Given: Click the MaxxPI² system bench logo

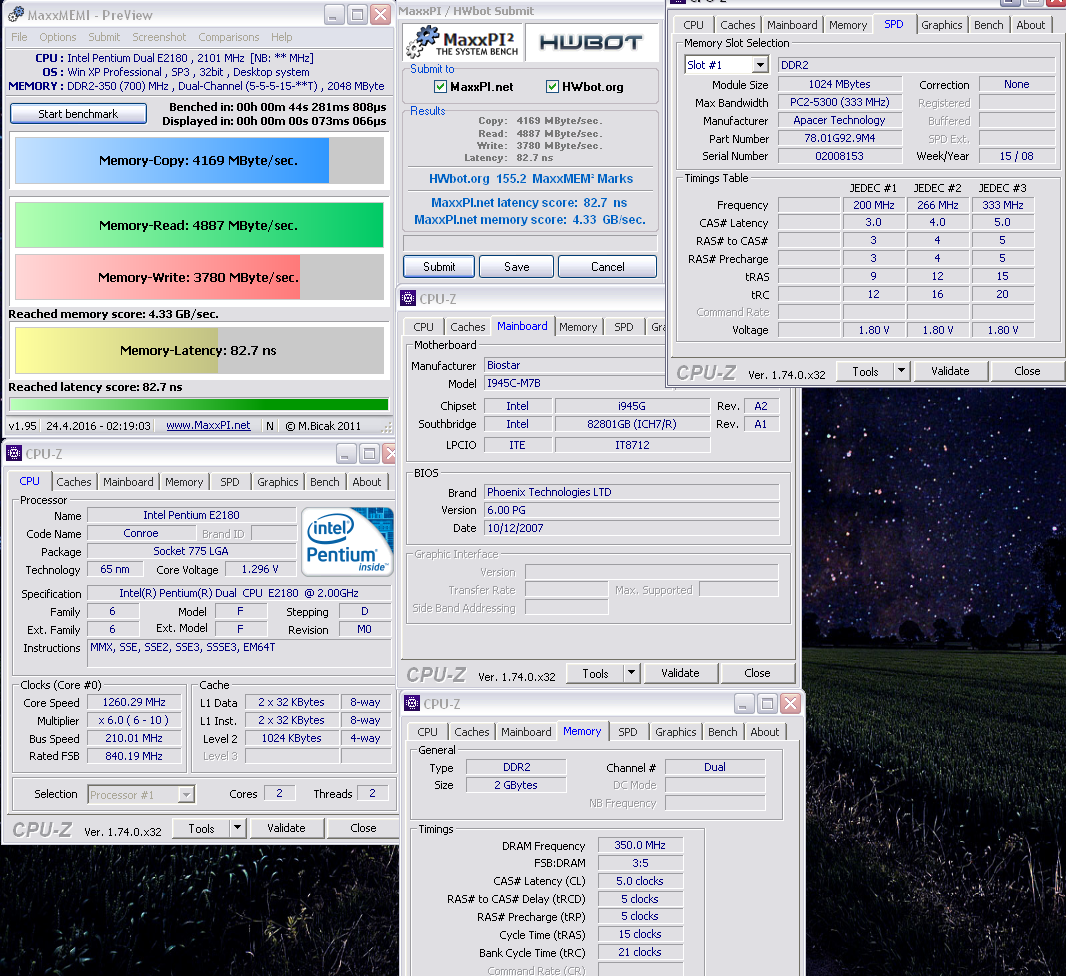Looking at the screenshot, I should 462,42.
